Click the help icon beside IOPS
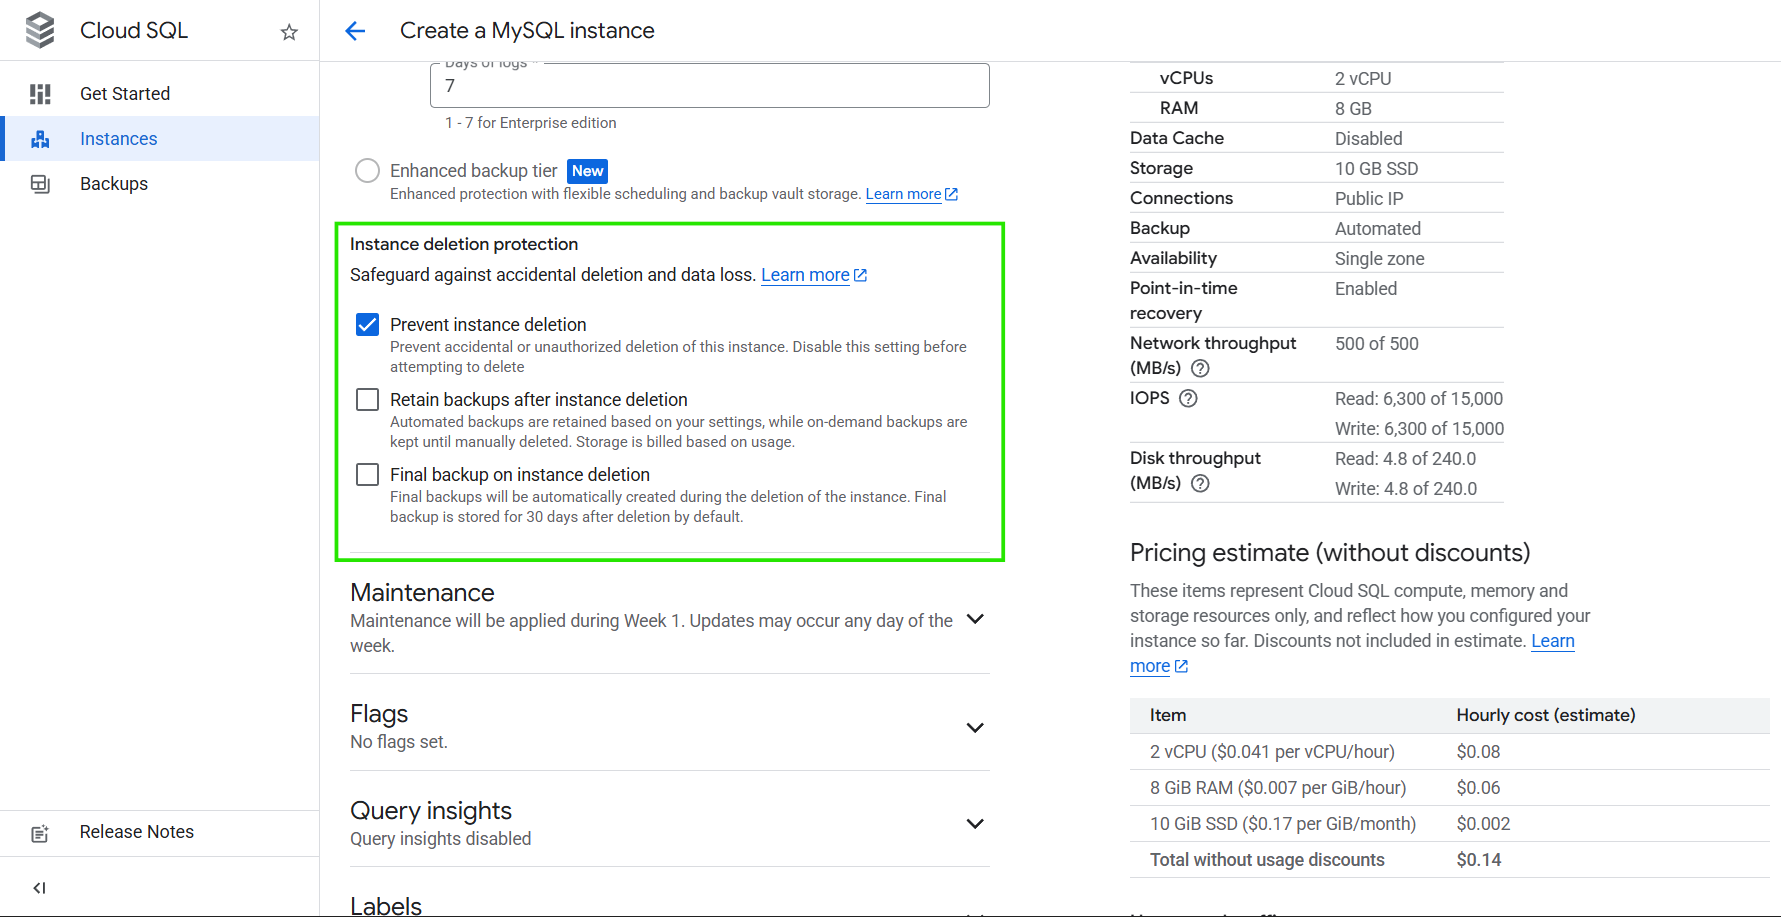1781x917 pixels. [1188, 398]
